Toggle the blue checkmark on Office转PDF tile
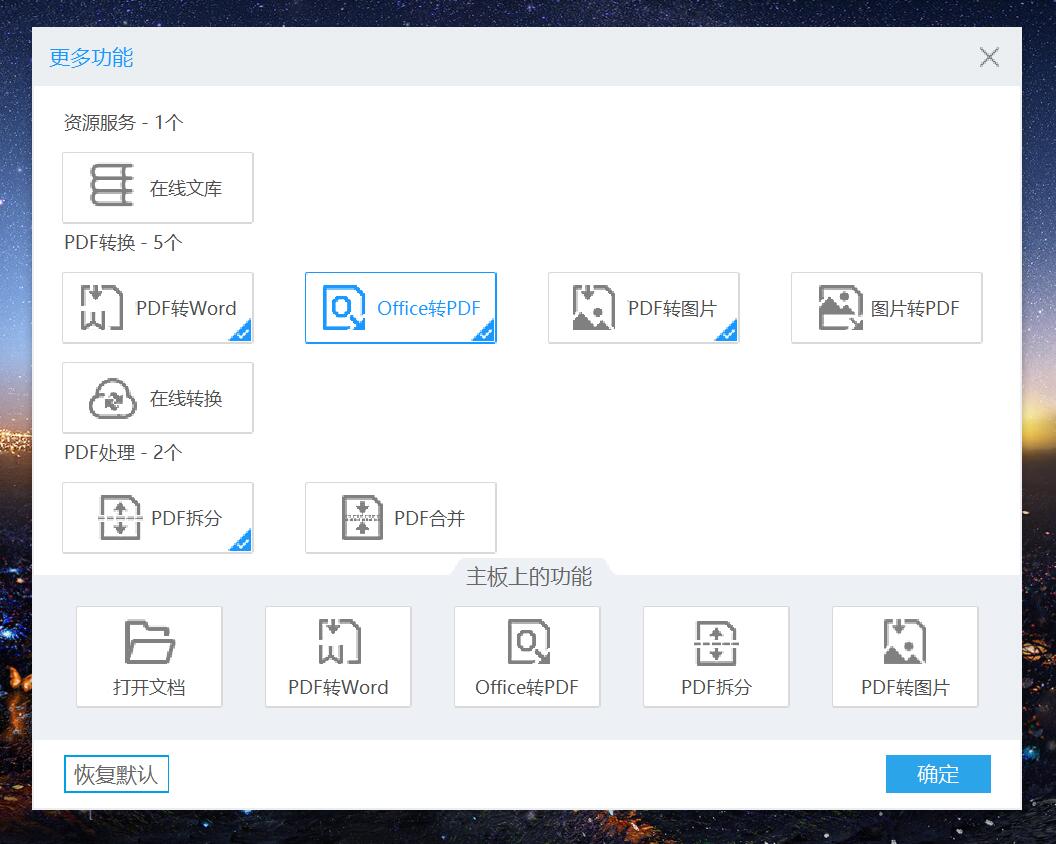 (485, 332)
